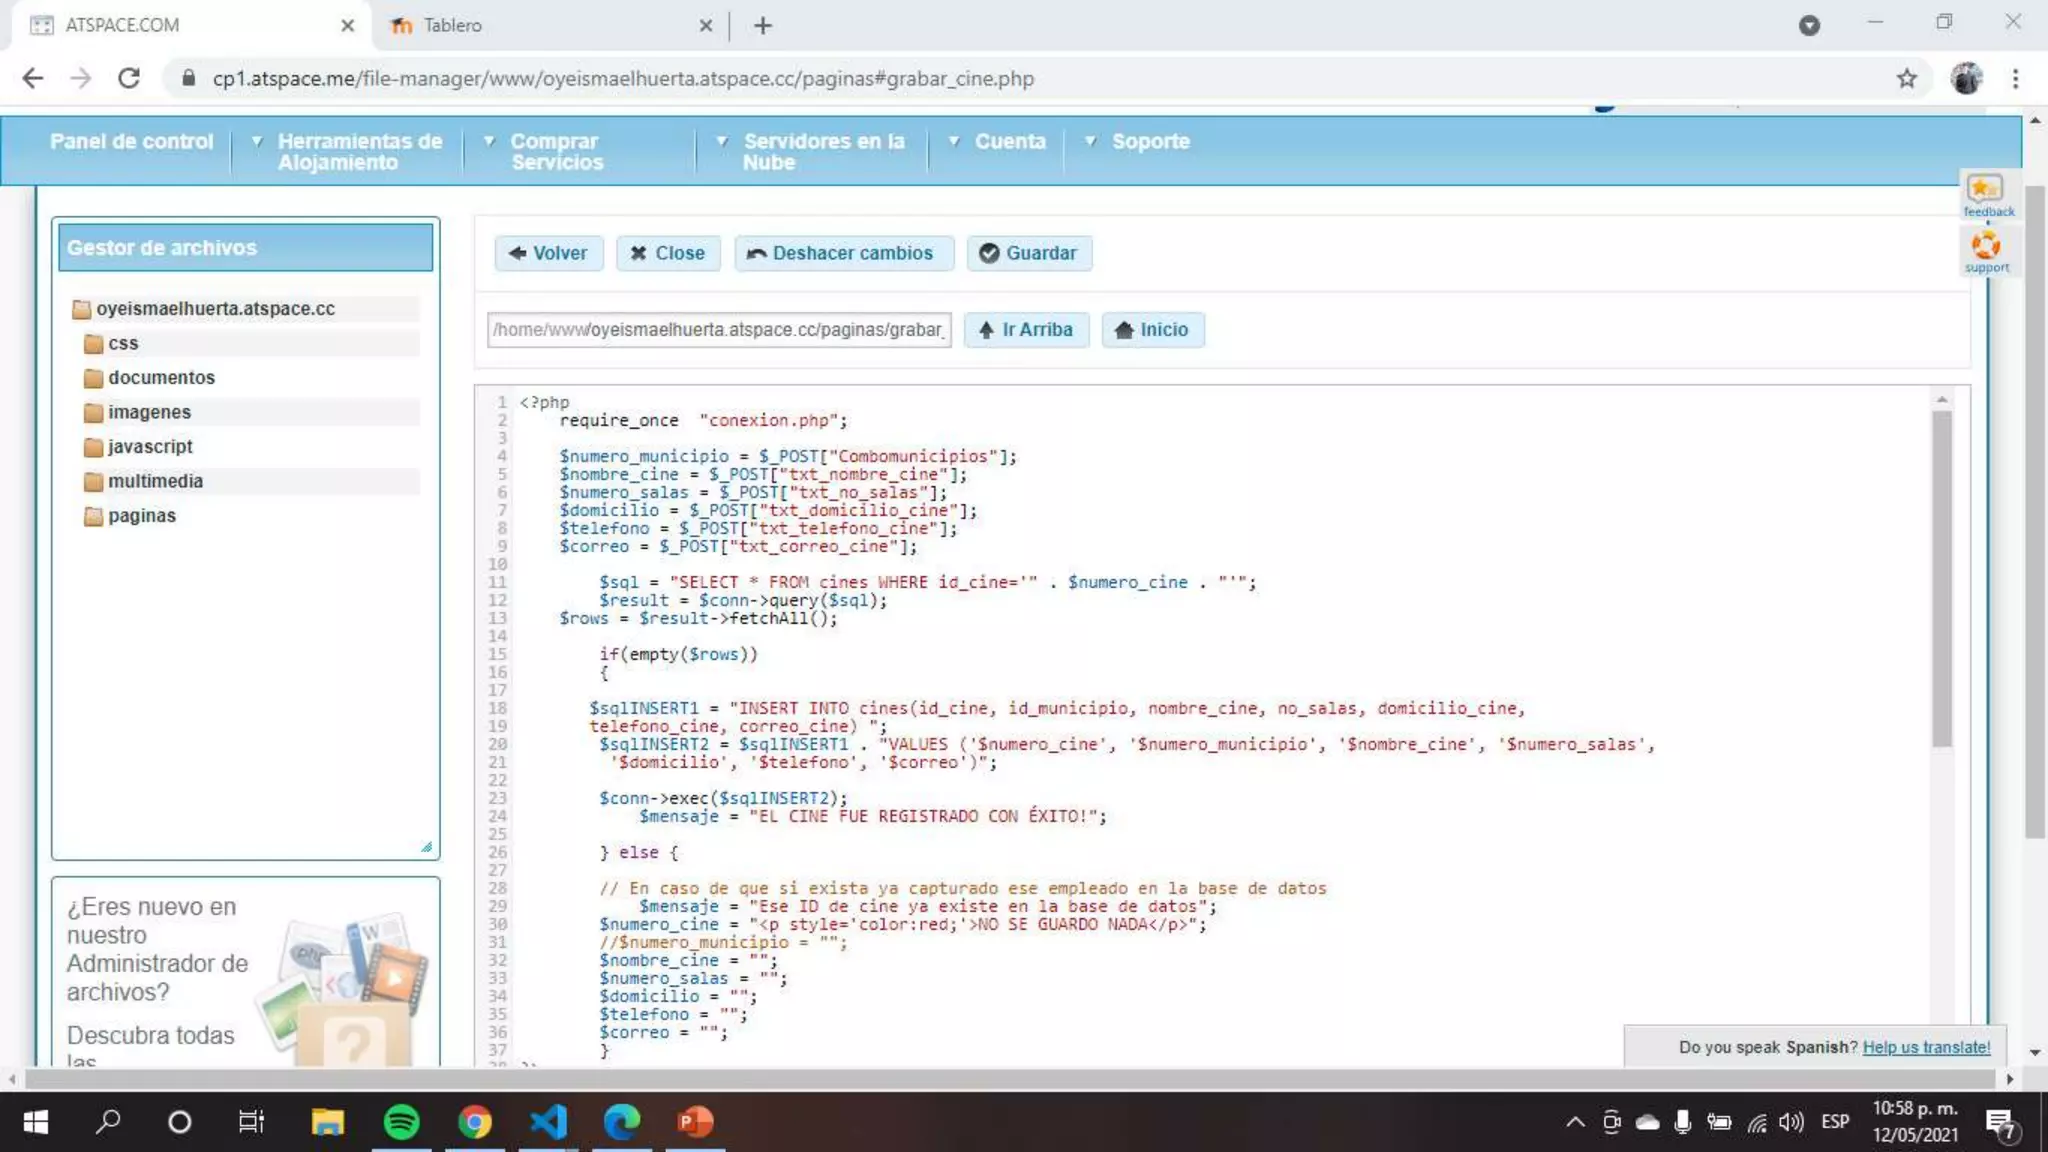Viewport: 2048px width, 1152px height.
Task: Click the feedback star icon
Action: coord(1985,190)
